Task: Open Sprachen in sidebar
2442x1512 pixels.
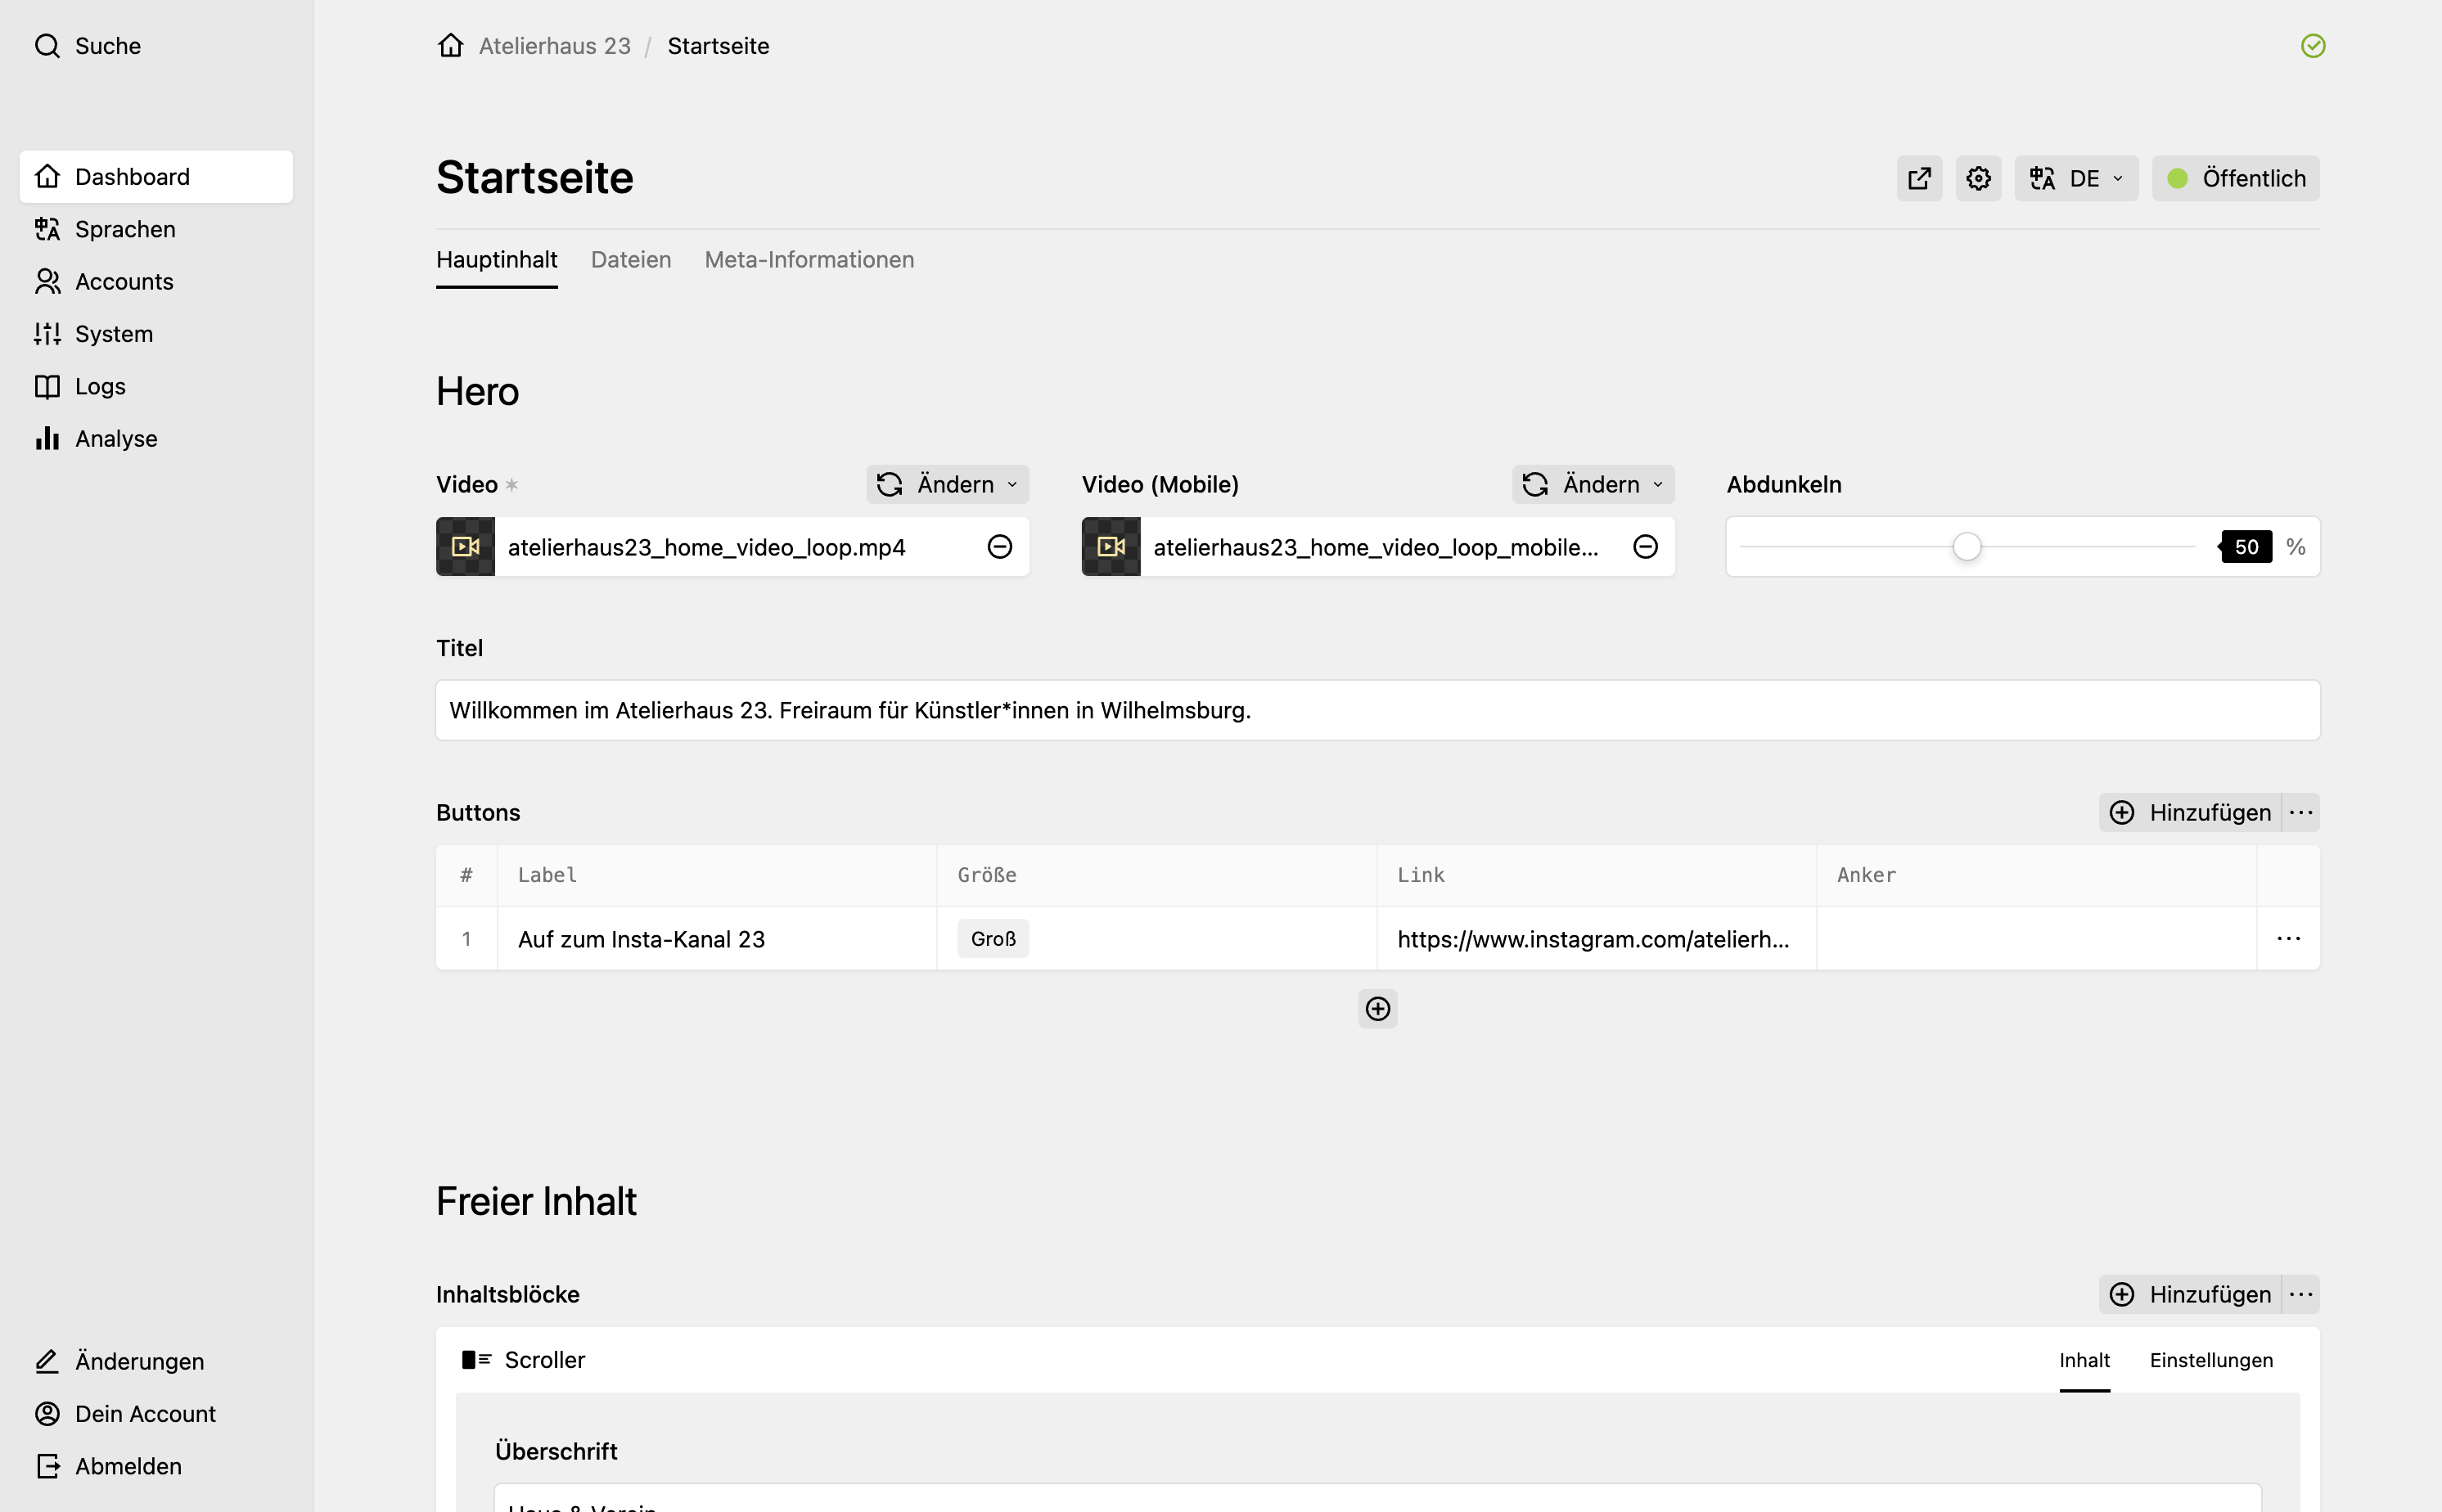Action: 156,229
